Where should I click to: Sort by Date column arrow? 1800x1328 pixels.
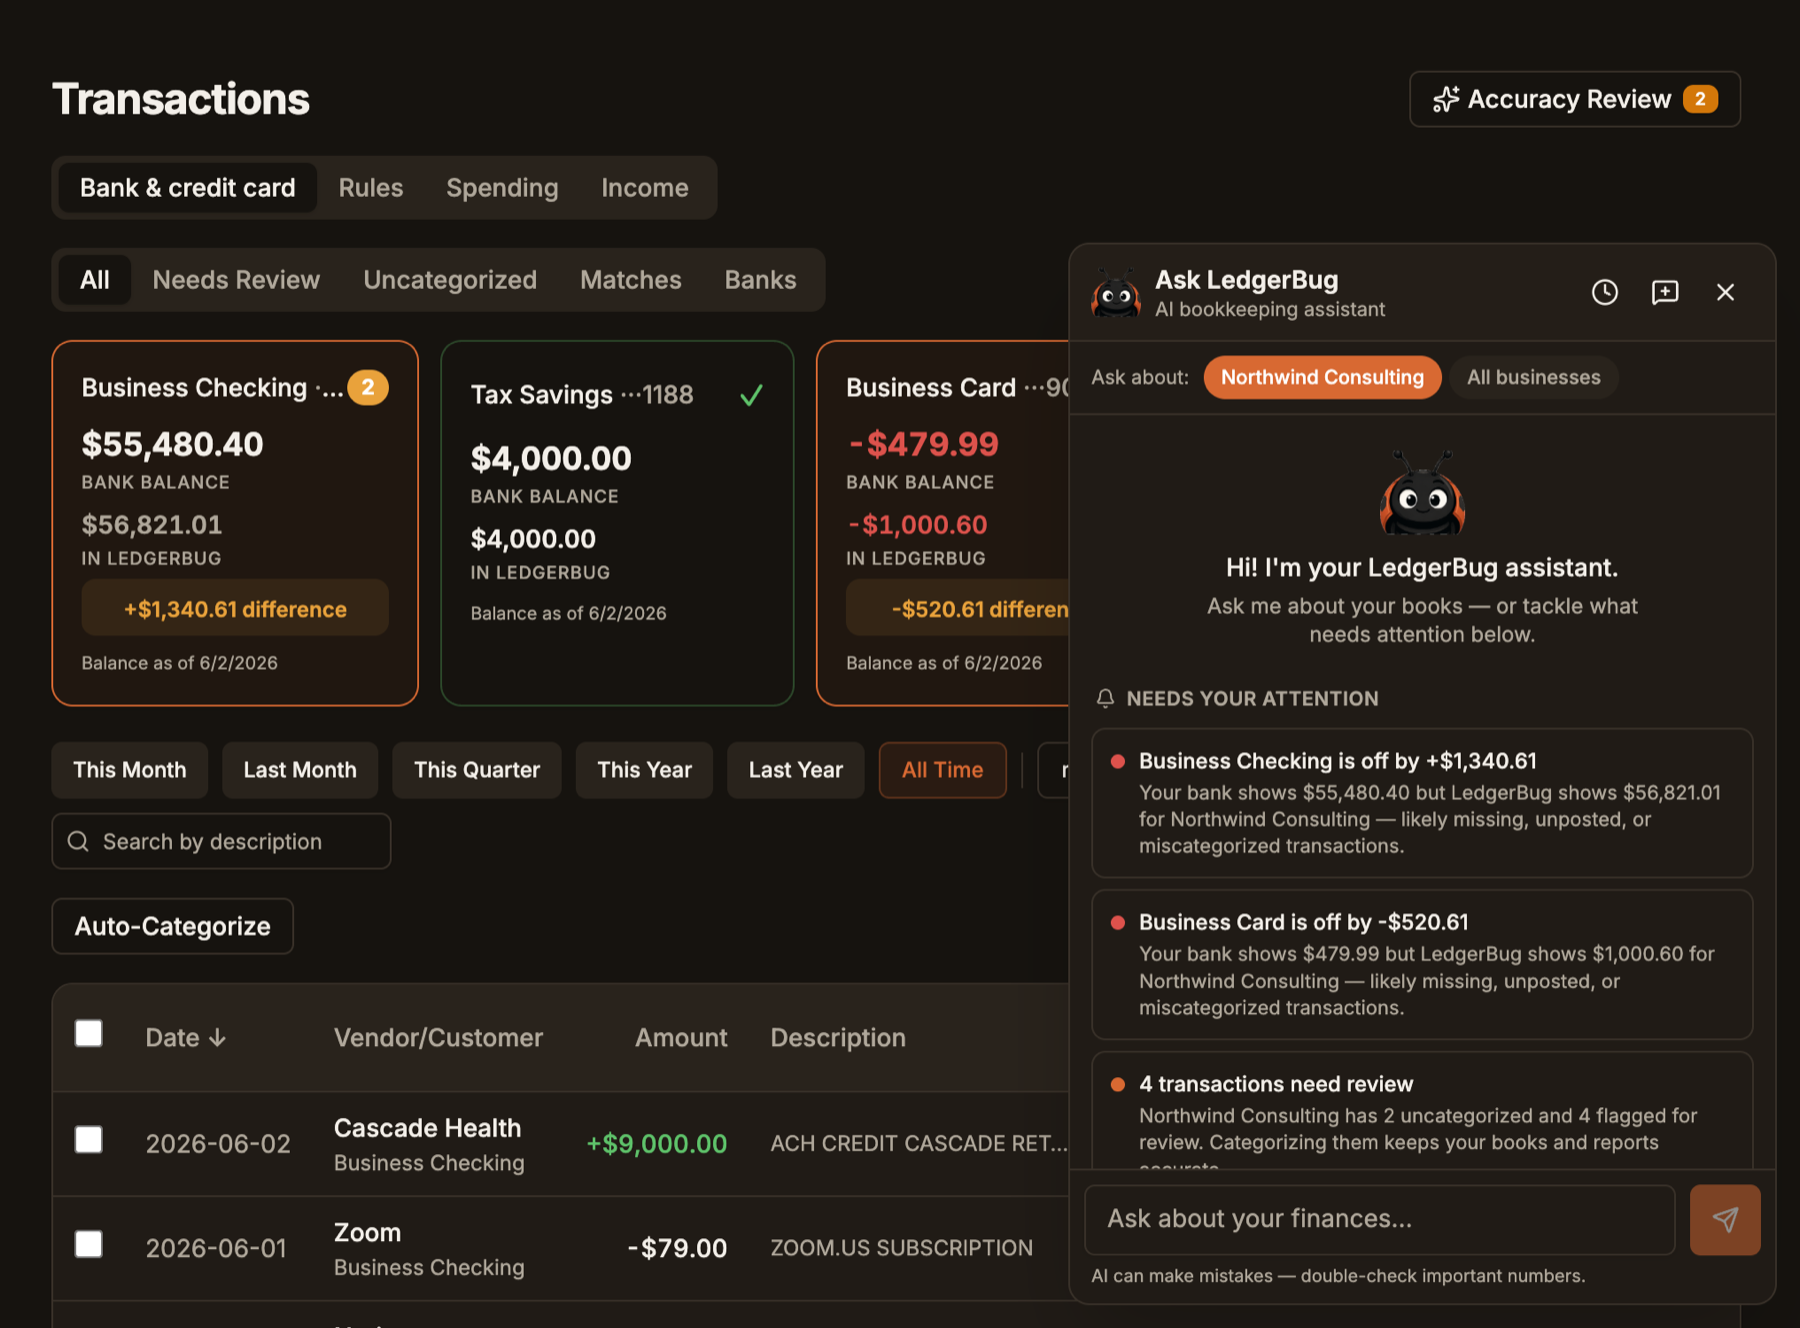tap(217, 1038)
